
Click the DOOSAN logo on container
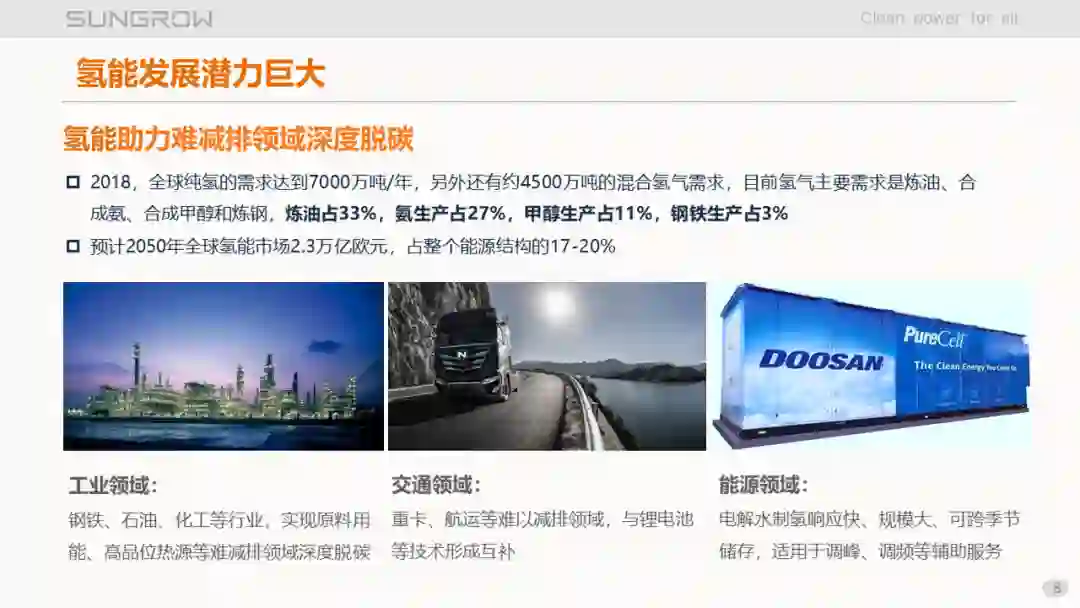click(x=821, y=359)
